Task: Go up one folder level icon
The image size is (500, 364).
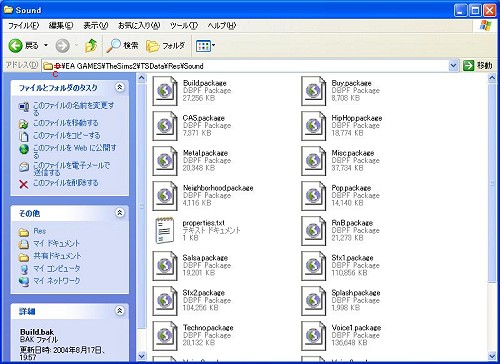Action: (91, 46)
